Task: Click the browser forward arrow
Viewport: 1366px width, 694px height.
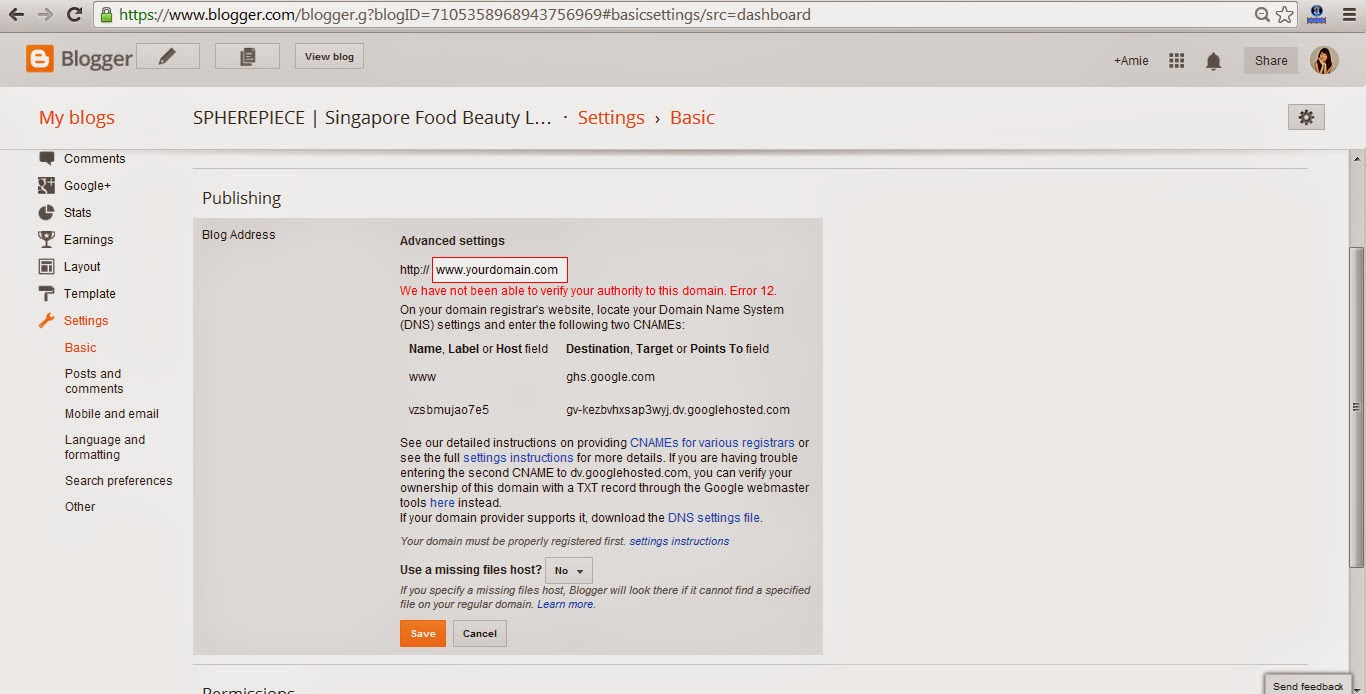Action: click(45, 15)
